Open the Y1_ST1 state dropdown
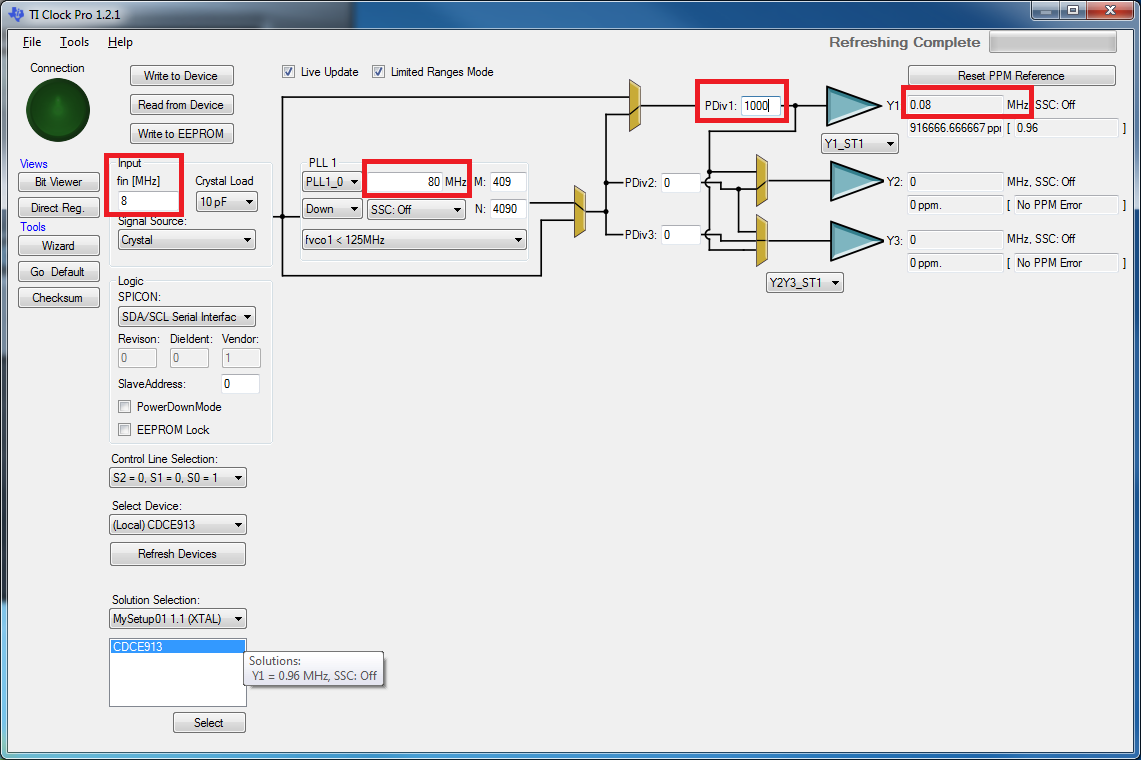Image resolution: width=1141 pixels, height=760 pixels. [x=859, y=143]
